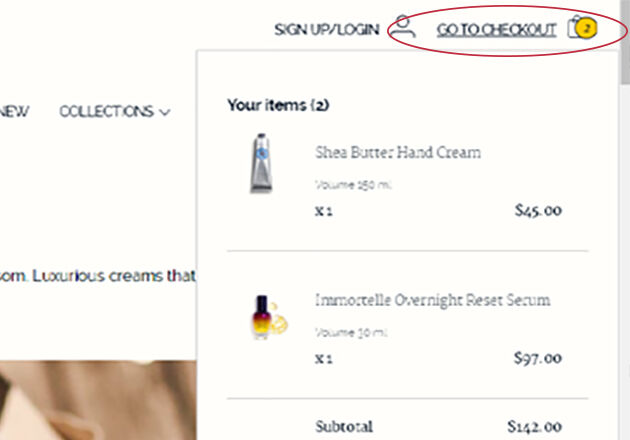Open Immortelle Overnight Reset Serum title

(432, 301)
